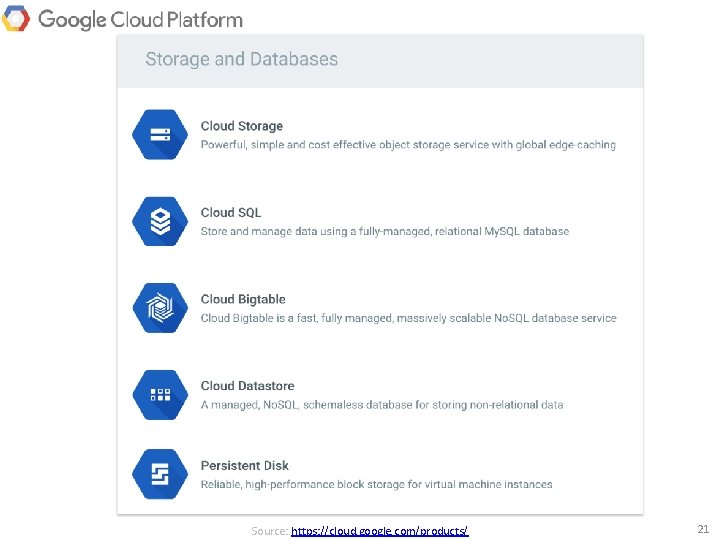Open the Cloud Datastore heading
The image size is (720, 540).
[x=248, y=386]
